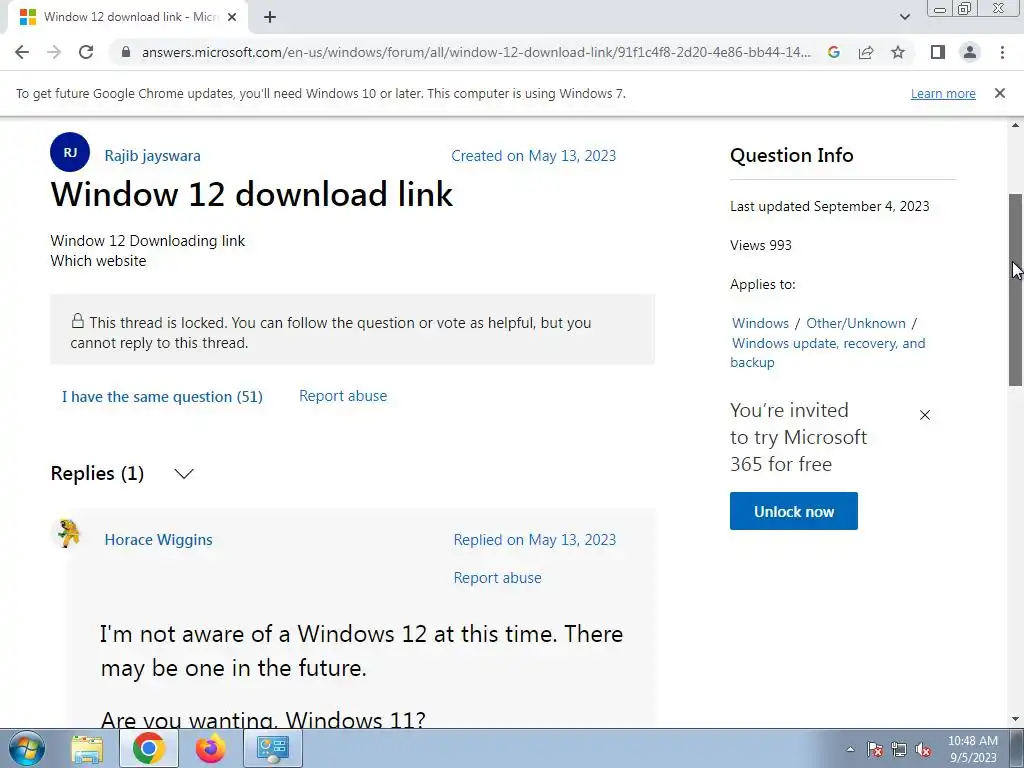Image resolution: width=1024 pixels, height=768 pixels.
Task: Collapse the Replies (1) chevron
Action: coord(184,473)
